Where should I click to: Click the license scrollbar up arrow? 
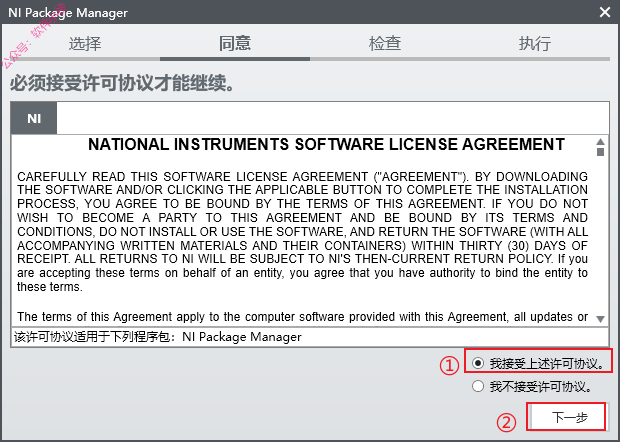(600, 142)
